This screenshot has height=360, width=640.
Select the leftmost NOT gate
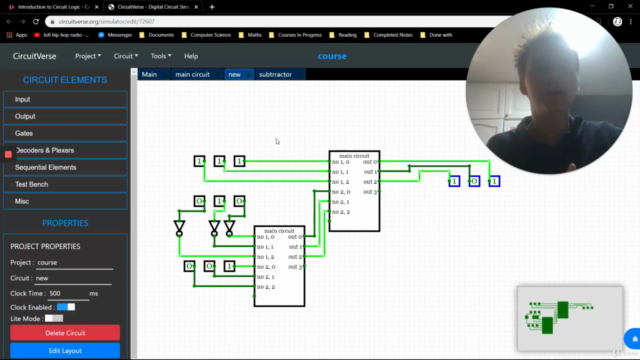pos(179,228)
